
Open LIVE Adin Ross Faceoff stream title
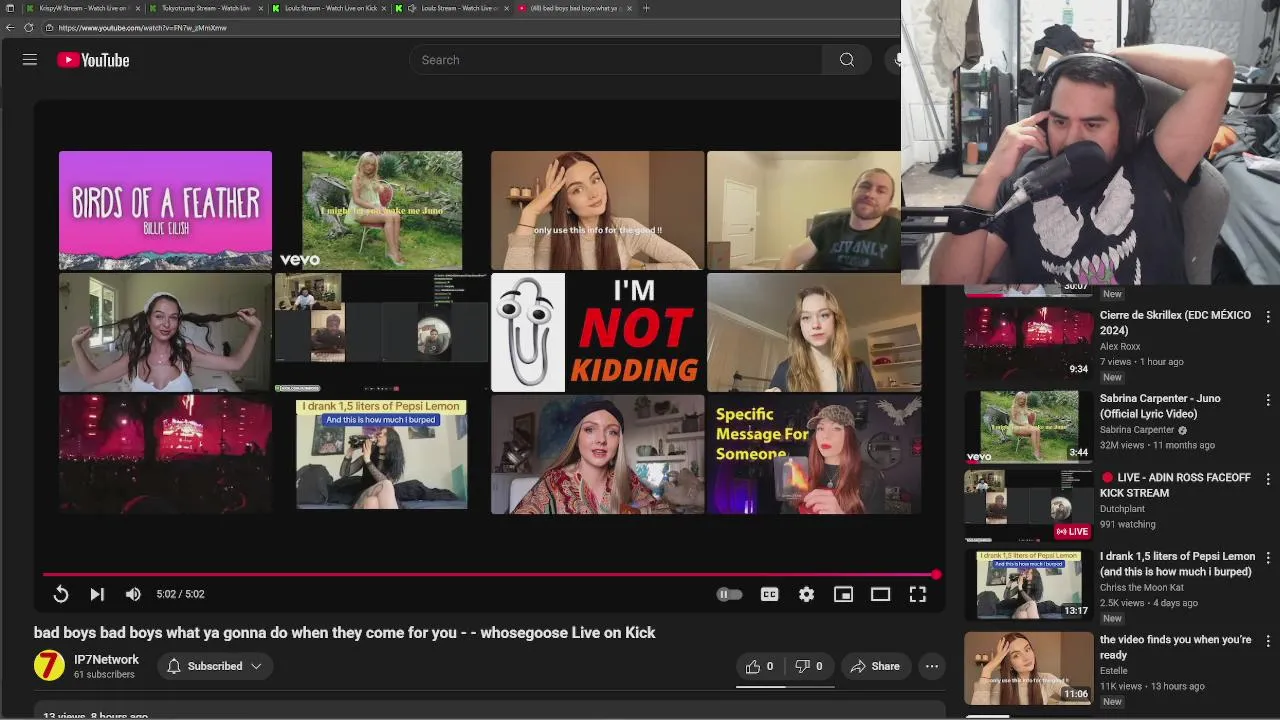[1175, 485]
